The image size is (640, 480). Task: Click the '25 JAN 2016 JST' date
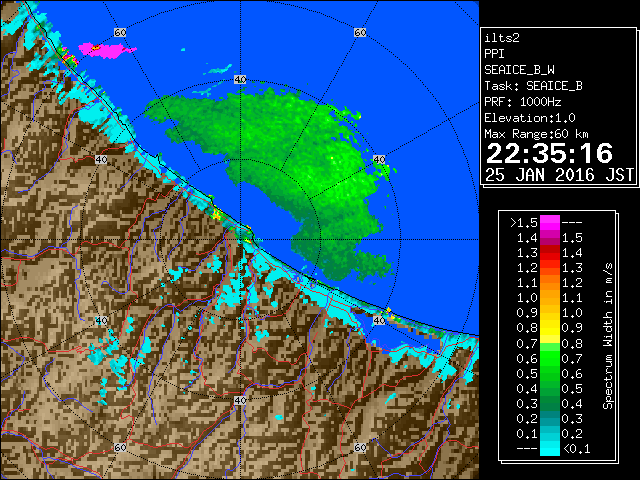(559, 175)
